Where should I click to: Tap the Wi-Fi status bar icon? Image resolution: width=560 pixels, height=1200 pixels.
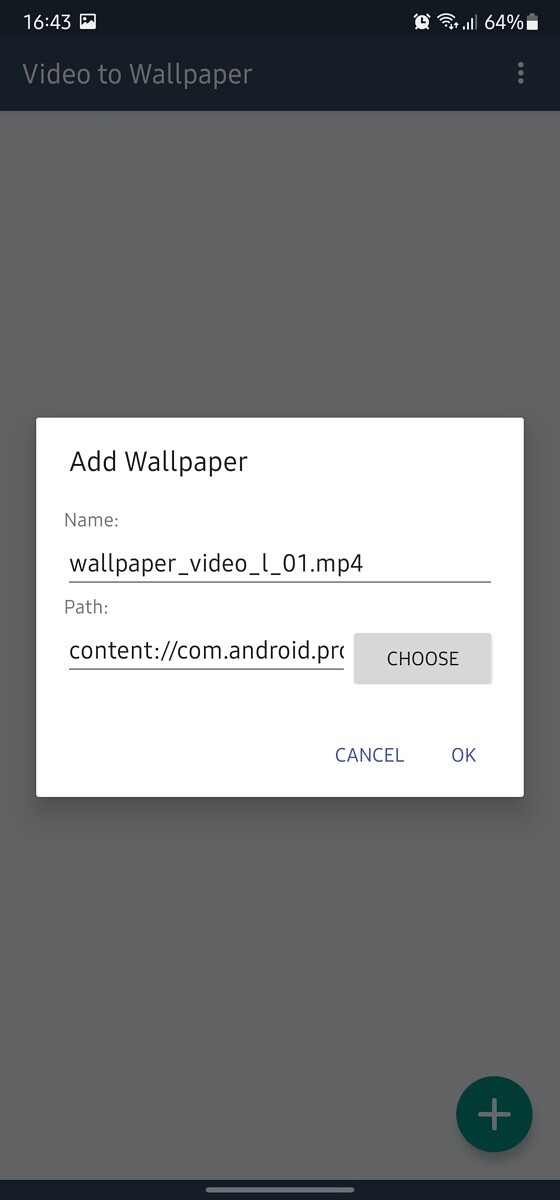tap(447, 21)
